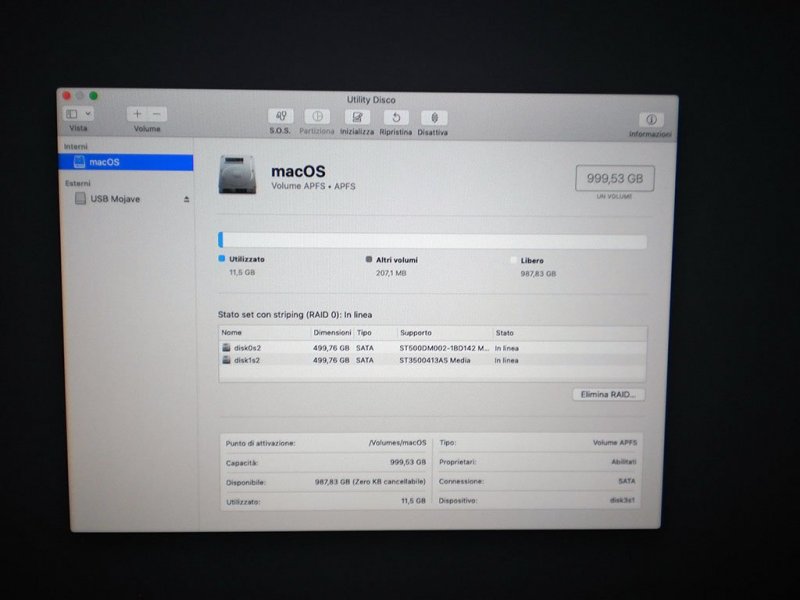The height and width of the screenshot is (600, 800).
Task: Click the Disattiva unmount icon
Action: pos(434,118)
